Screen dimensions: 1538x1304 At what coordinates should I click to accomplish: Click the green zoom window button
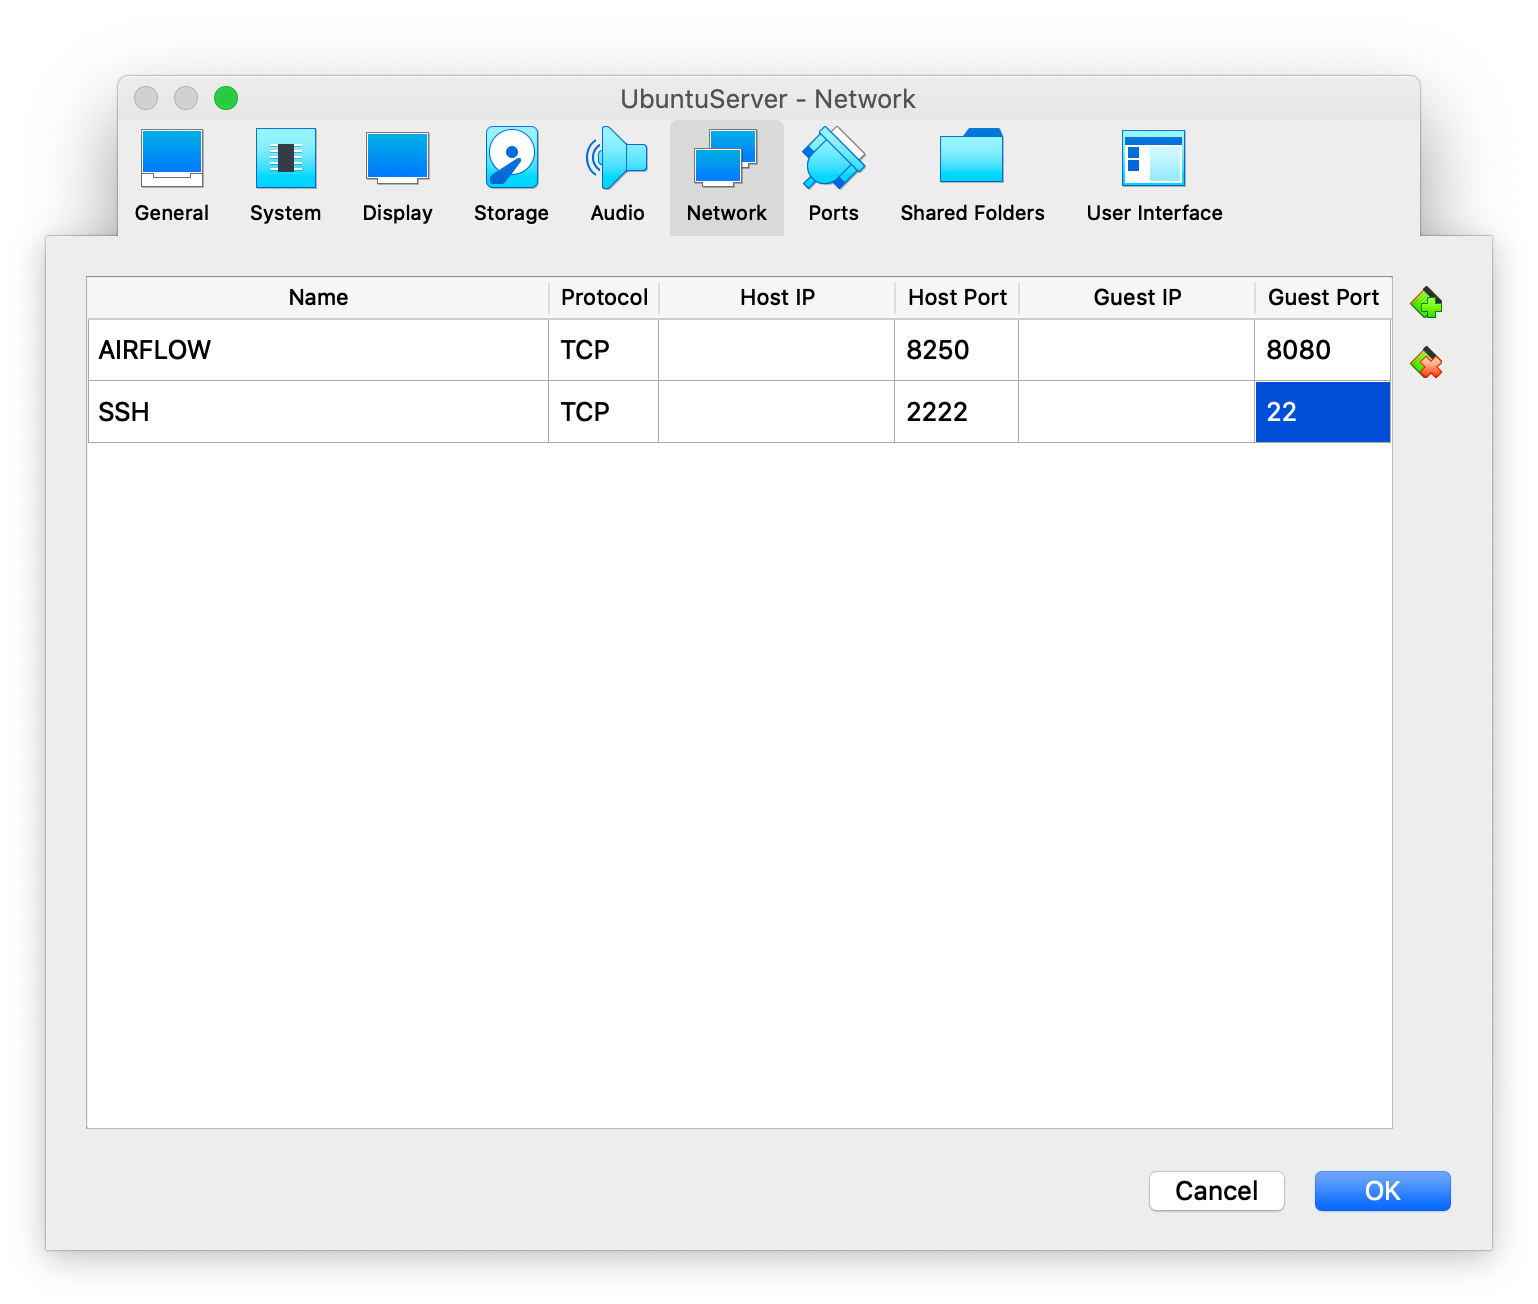(226, 98)
